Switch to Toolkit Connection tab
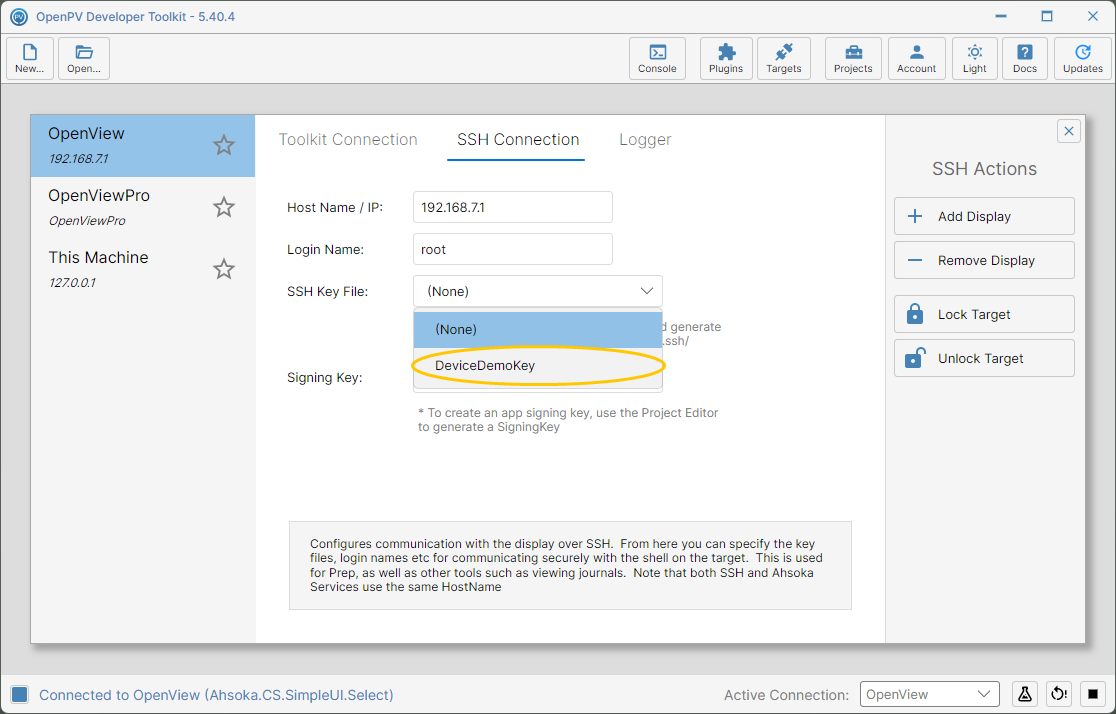Screen dimensions: 1116x714 [x=348, y=140]
